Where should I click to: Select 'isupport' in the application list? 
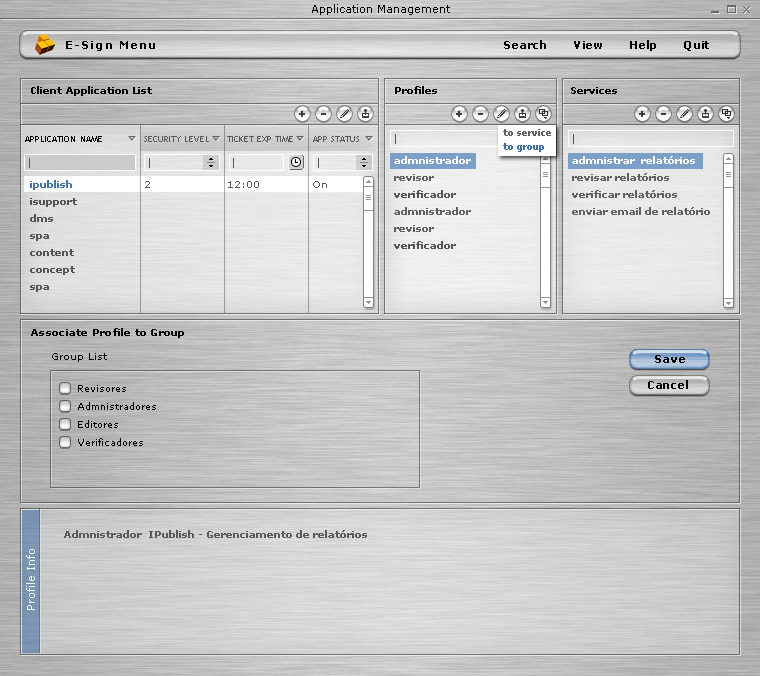[53, 202]
